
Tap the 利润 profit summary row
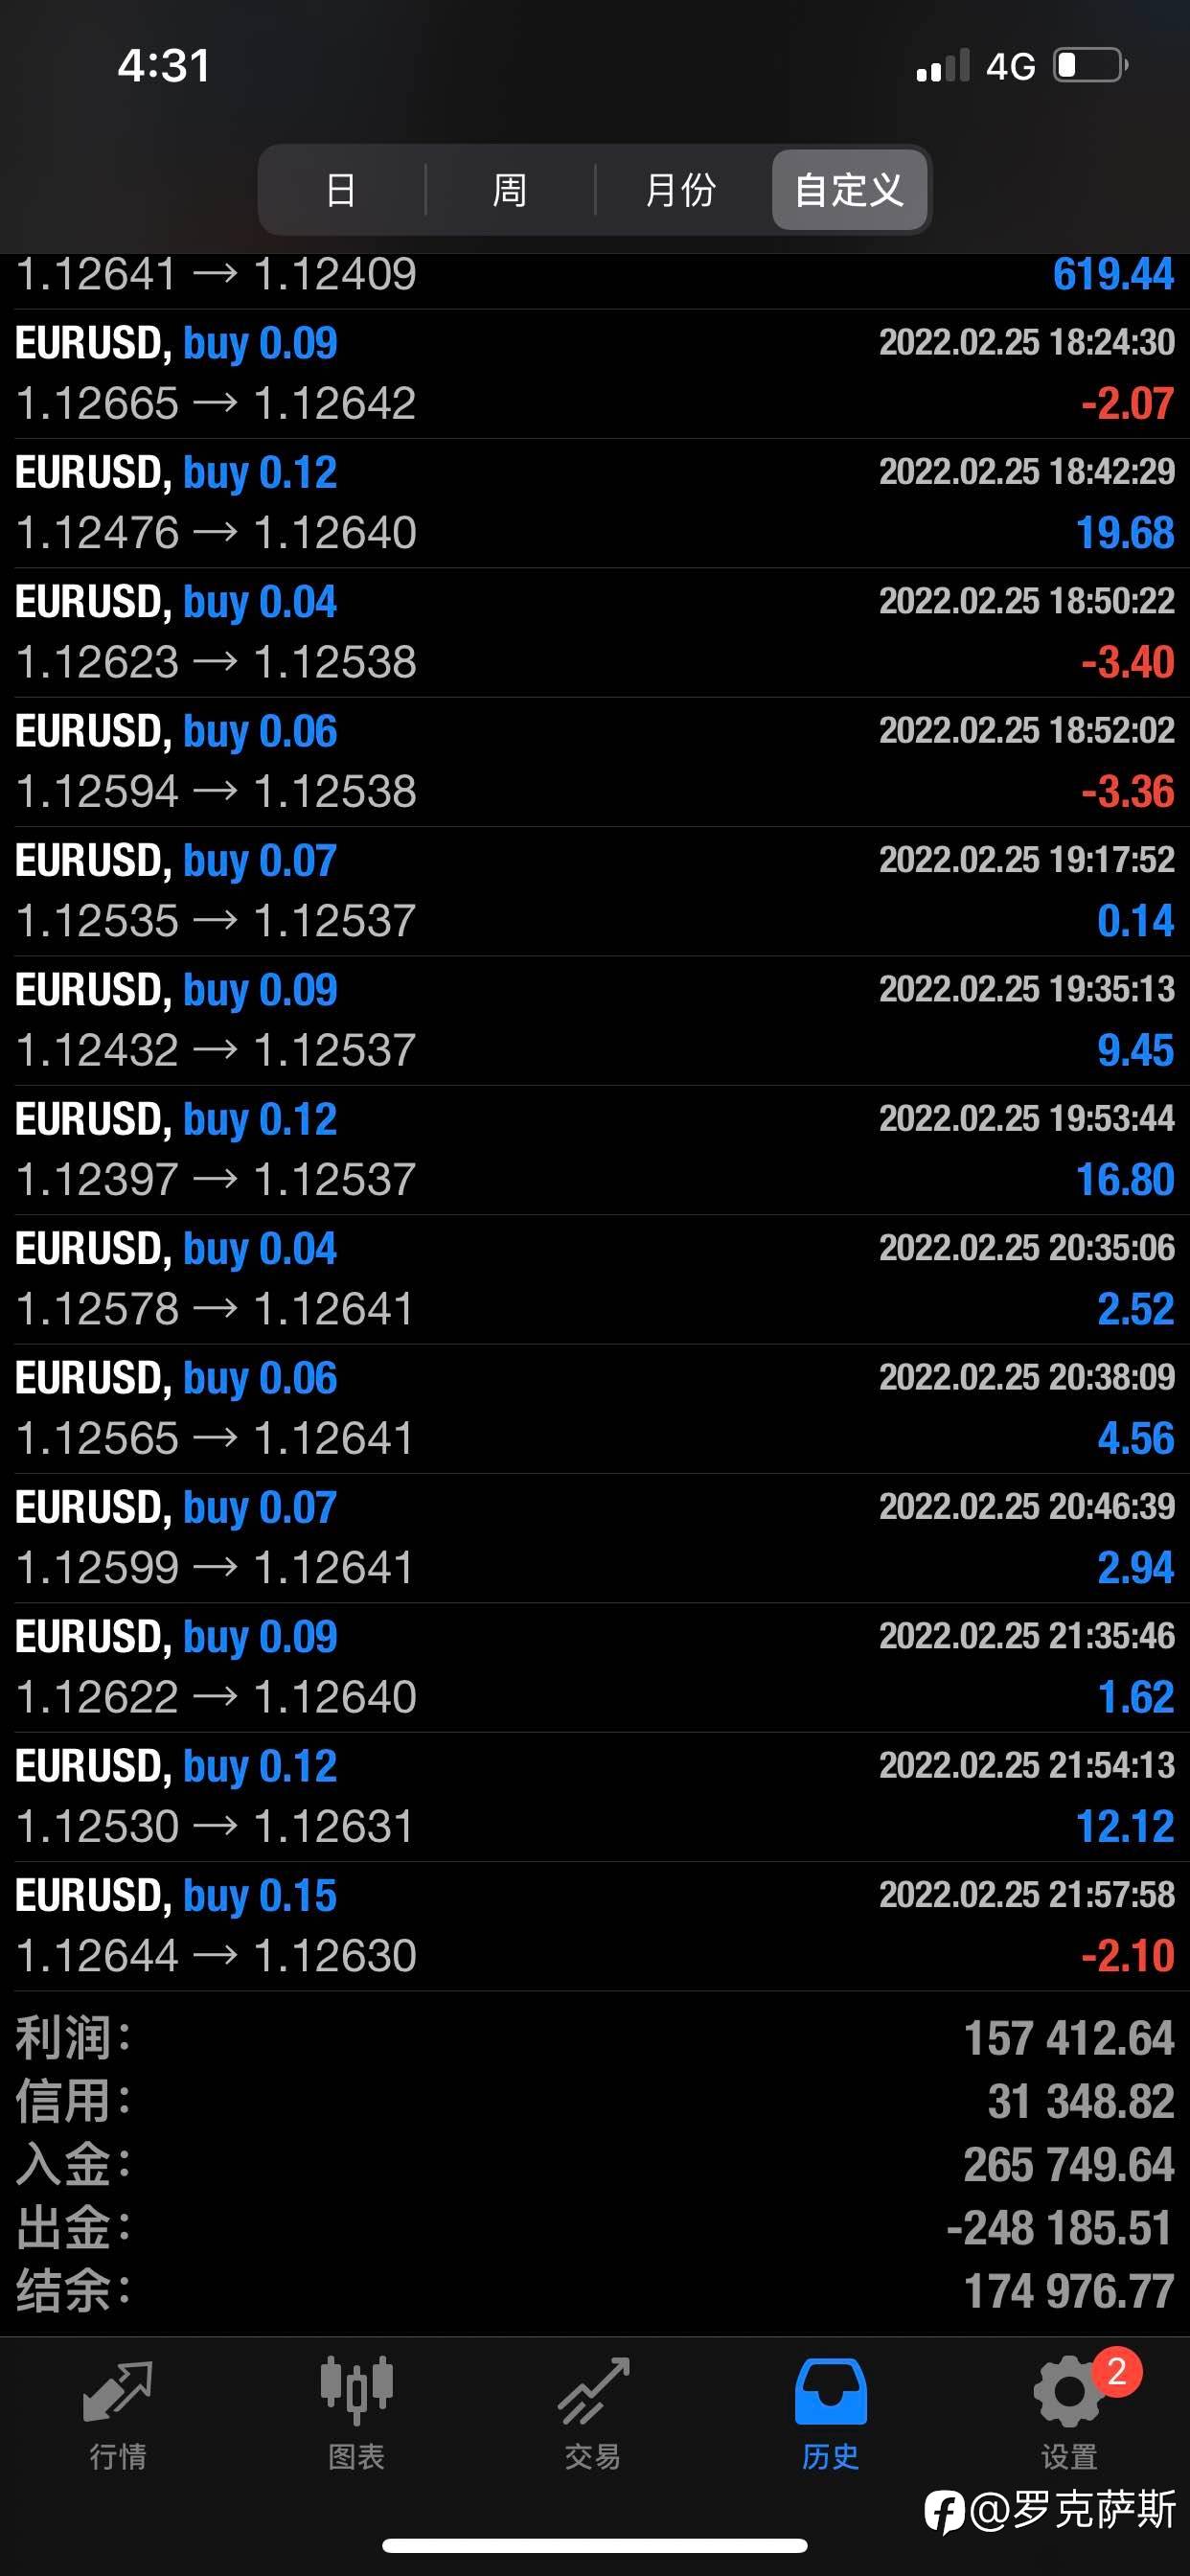595,2038
